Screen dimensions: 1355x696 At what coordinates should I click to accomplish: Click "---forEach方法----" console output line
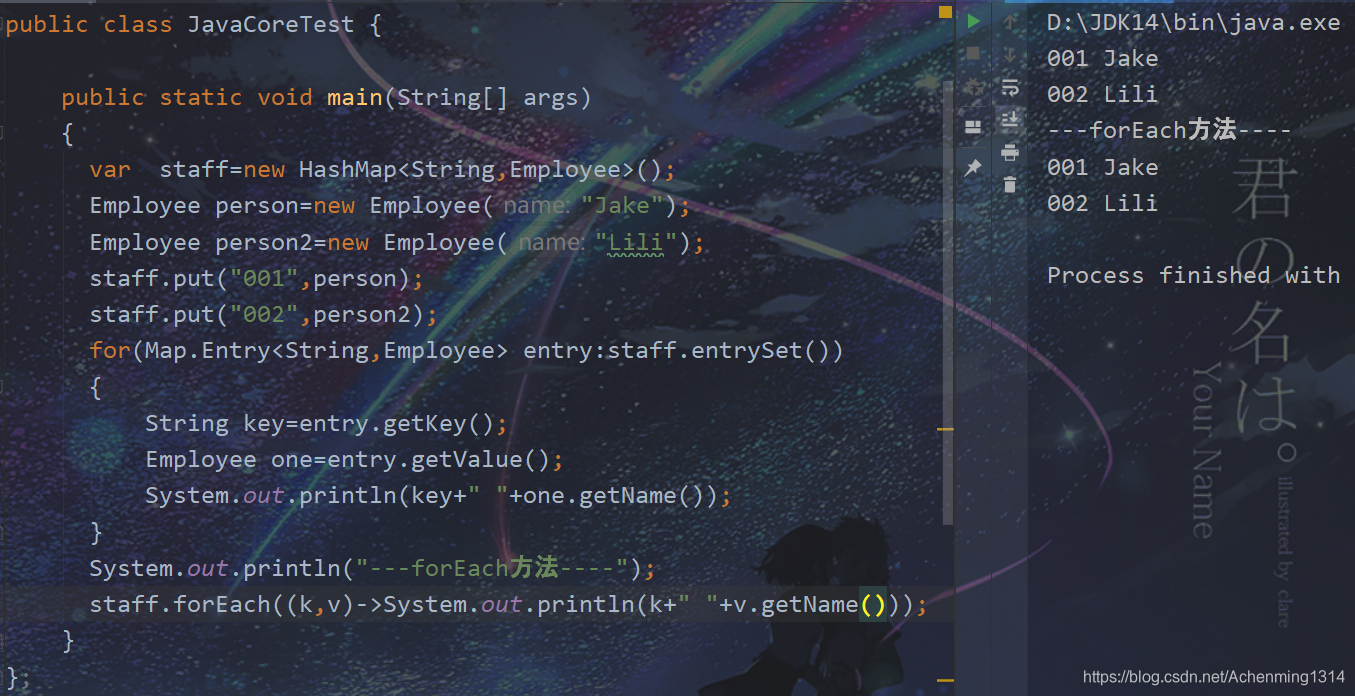pyautogui.click(x=1170, y=130)
